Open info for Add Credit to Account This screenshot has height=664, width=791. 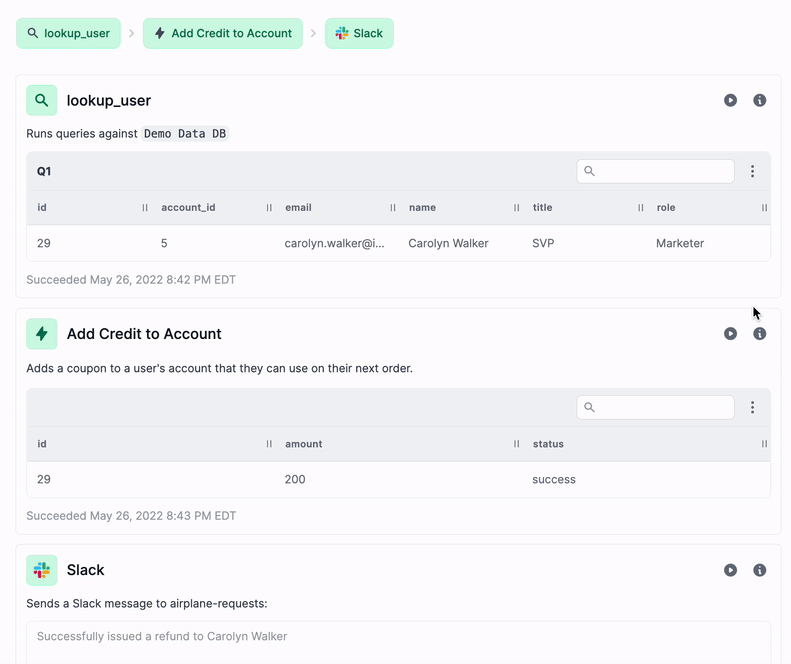tap(759, 334)
